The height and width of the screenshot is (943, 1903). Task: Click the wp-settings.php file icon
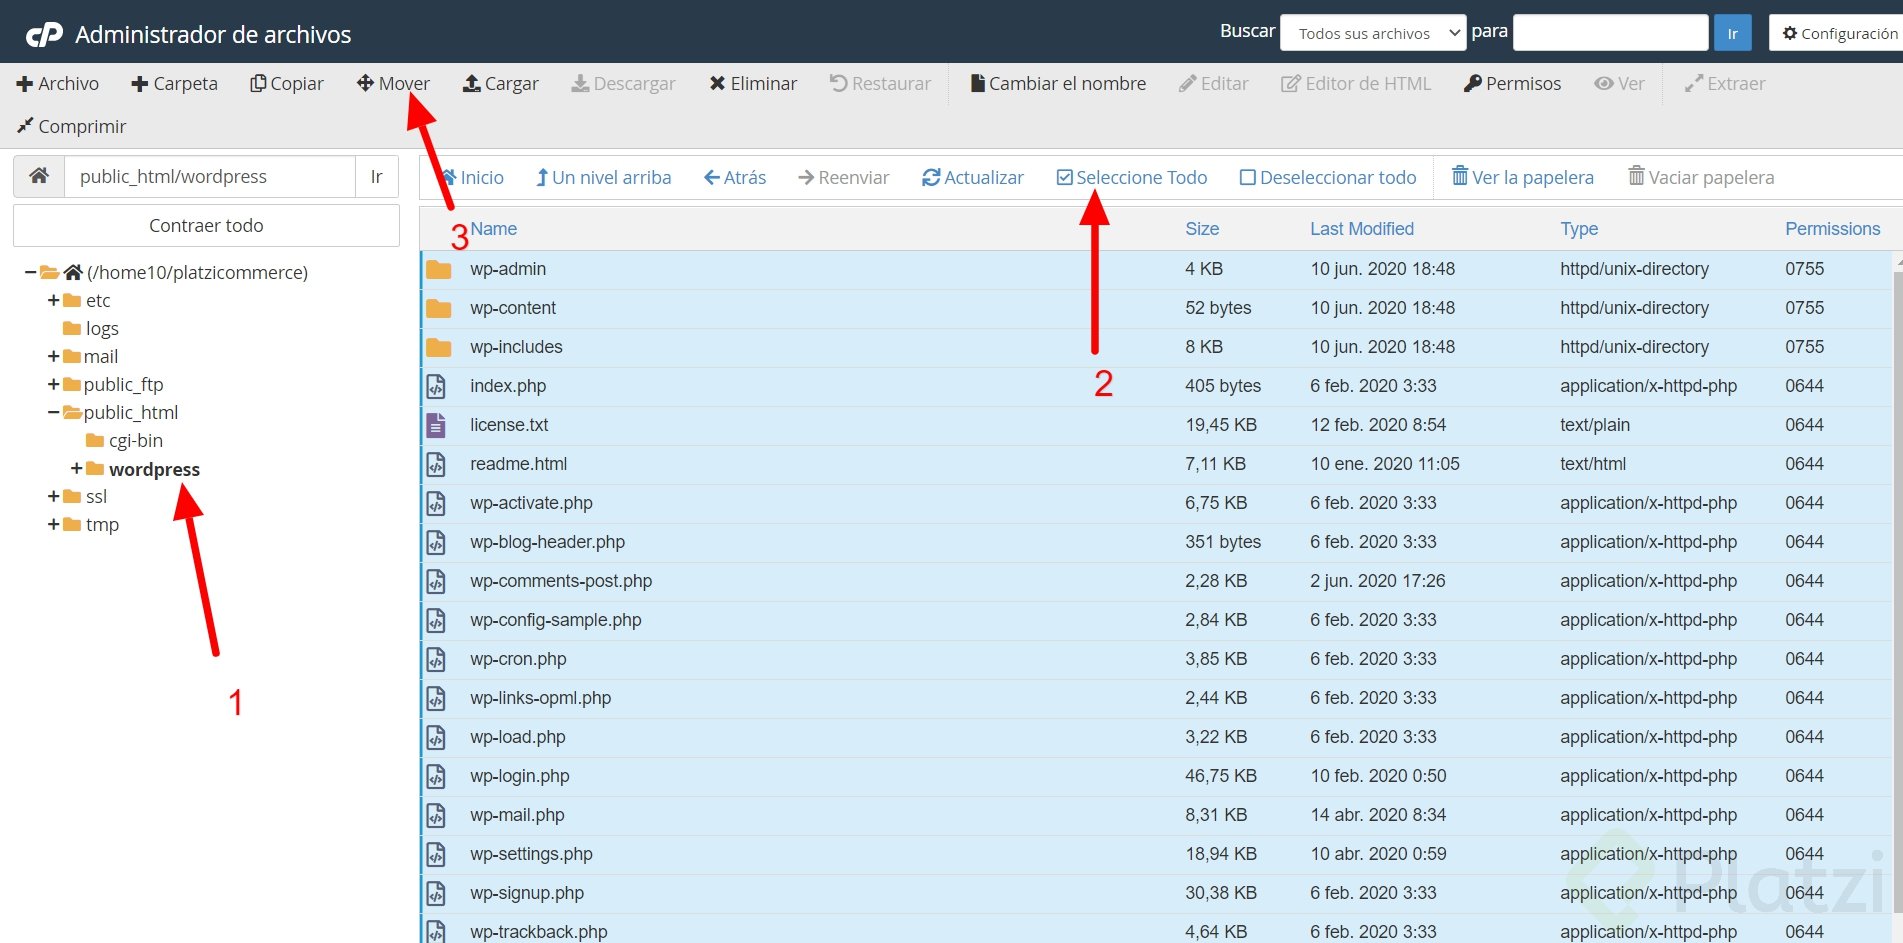(x=436, y=854)
